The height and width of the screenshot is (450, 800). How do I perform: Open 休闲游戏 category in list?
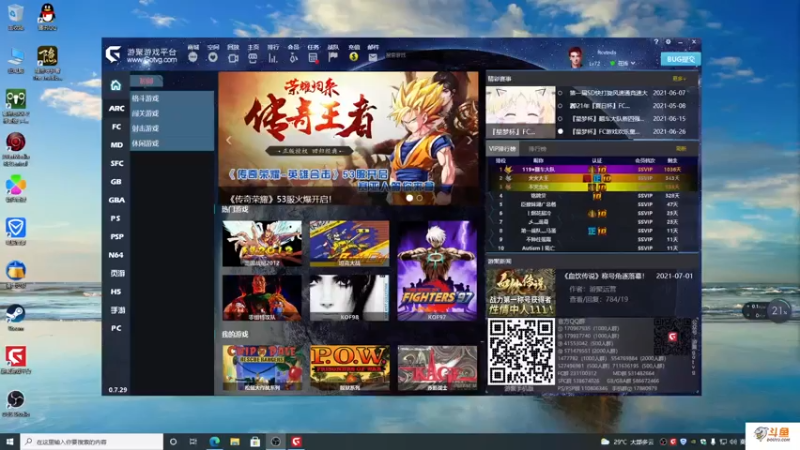171,144
